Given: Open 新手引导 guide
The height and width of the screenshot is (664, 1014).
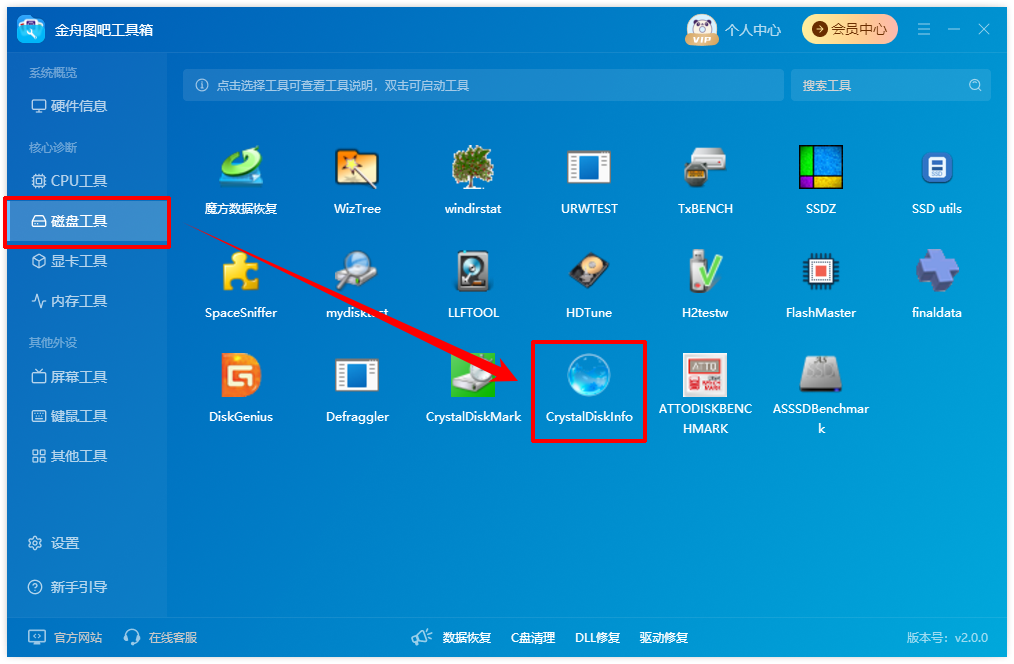Looking at the screenshot, I should point(67,587).
